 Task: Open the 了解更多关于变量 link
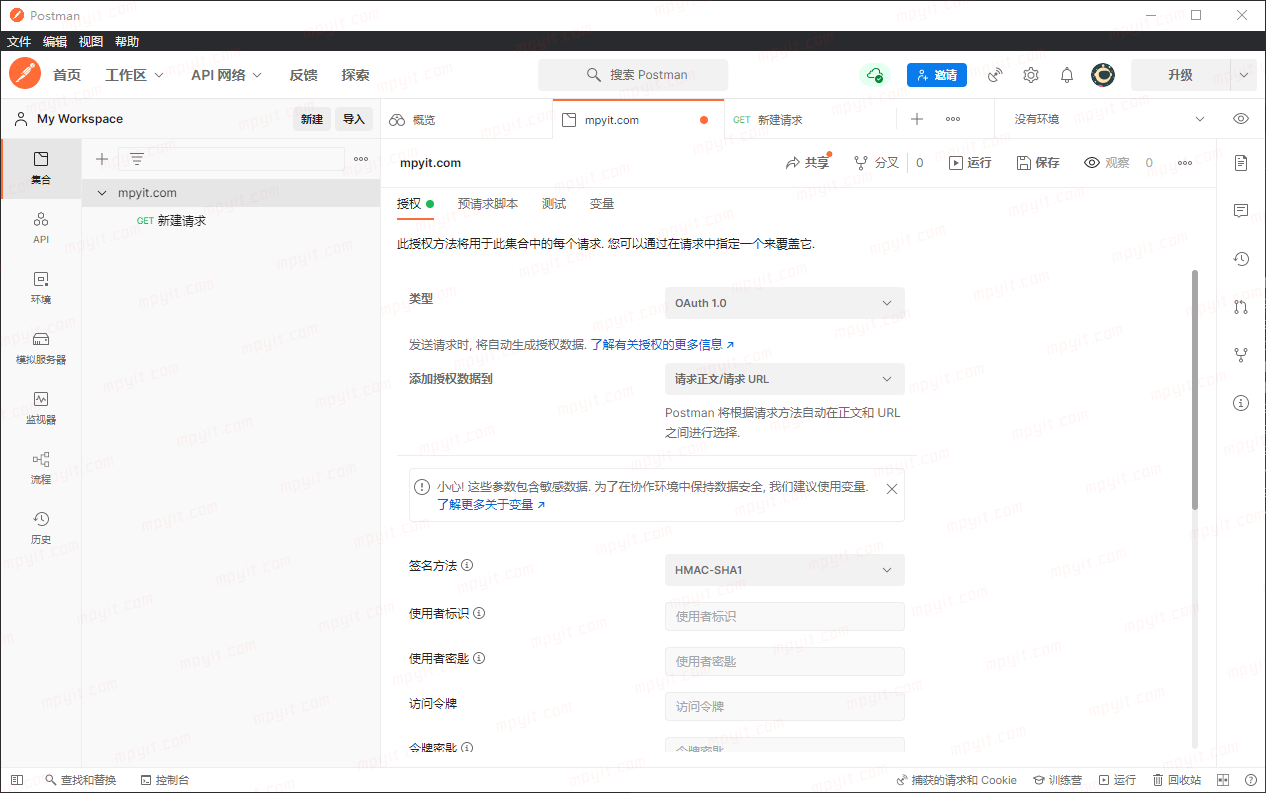point(491,505)
